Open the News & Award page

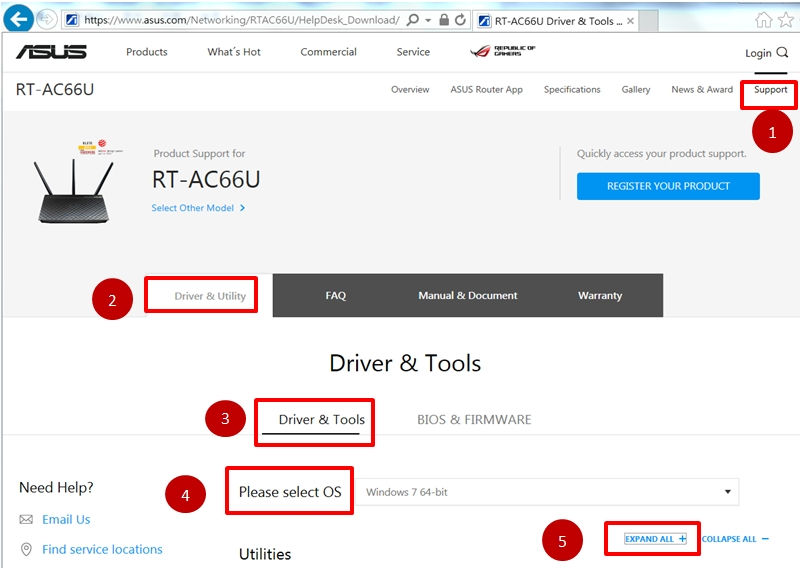(702, 89)
